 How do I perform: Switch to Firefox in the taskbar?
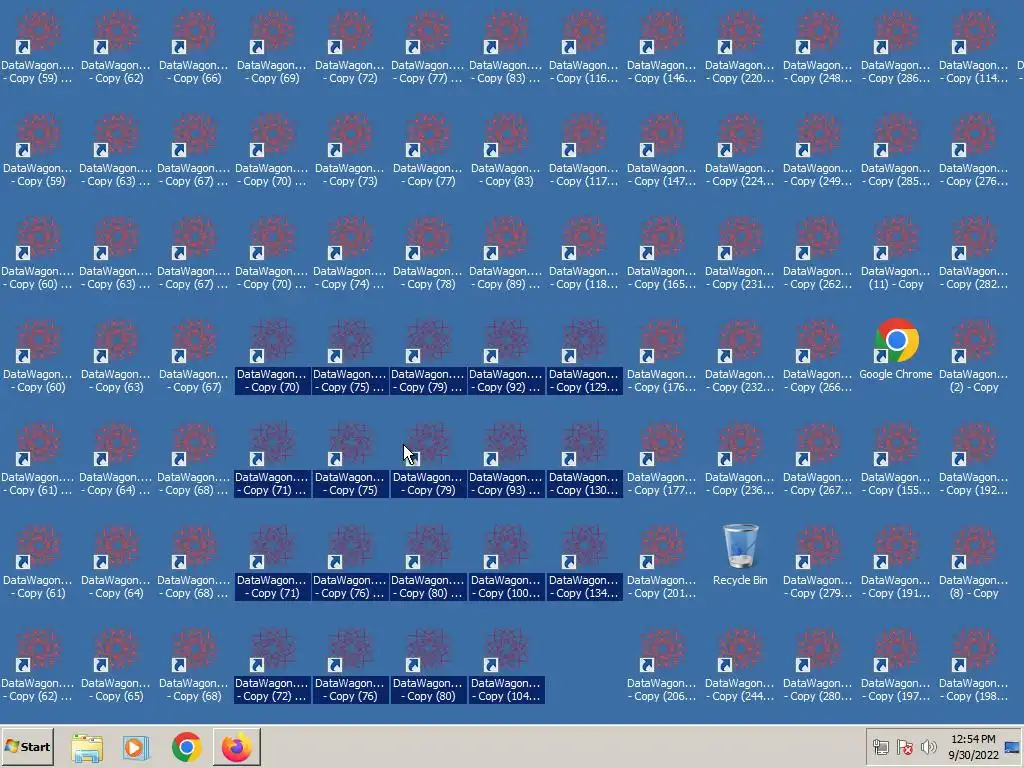(x=236, y=747)
